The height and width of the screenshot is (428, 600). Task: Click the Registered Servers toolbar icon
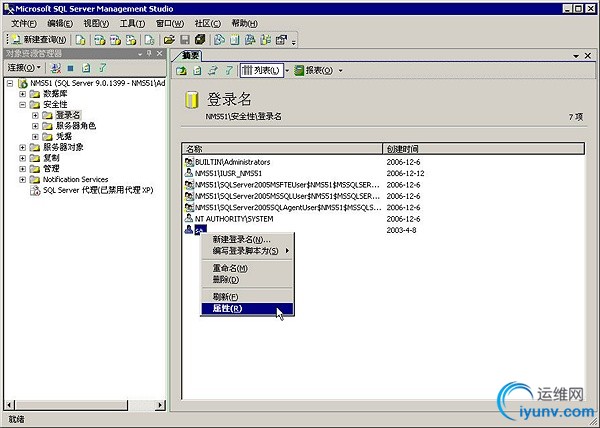219,39
